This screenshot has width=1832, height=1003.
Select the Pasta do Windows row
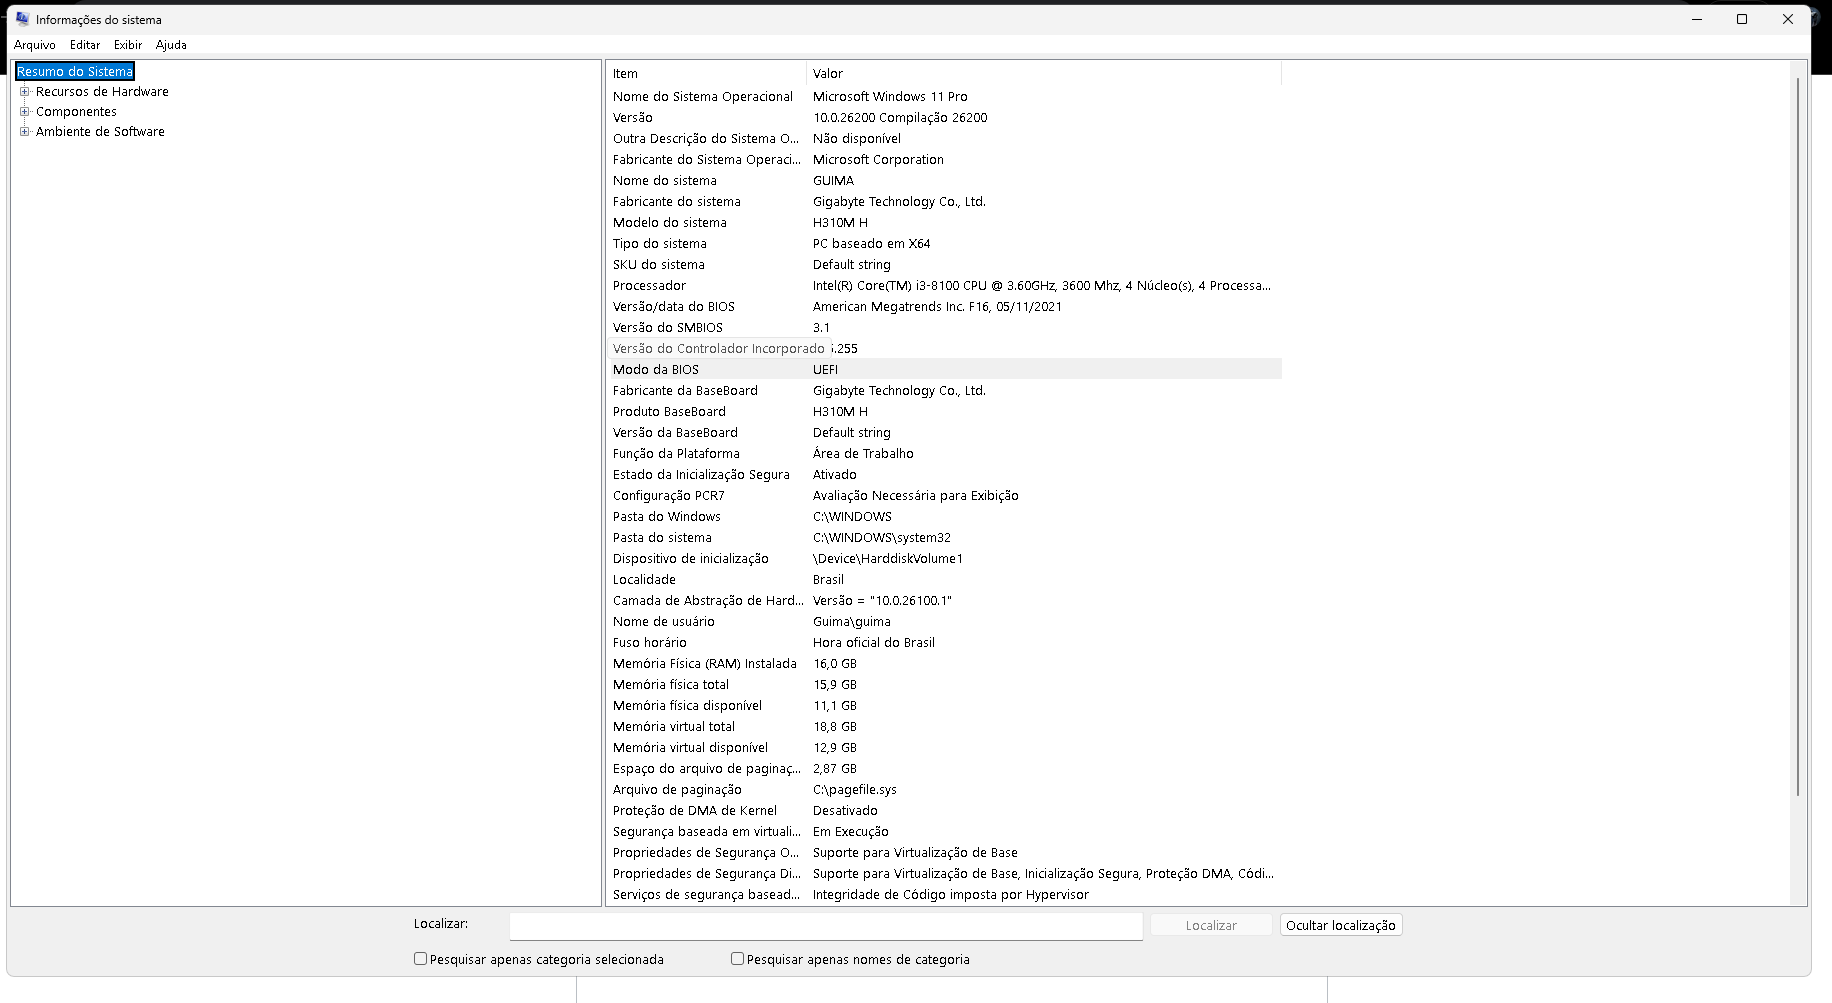[944, 517]
